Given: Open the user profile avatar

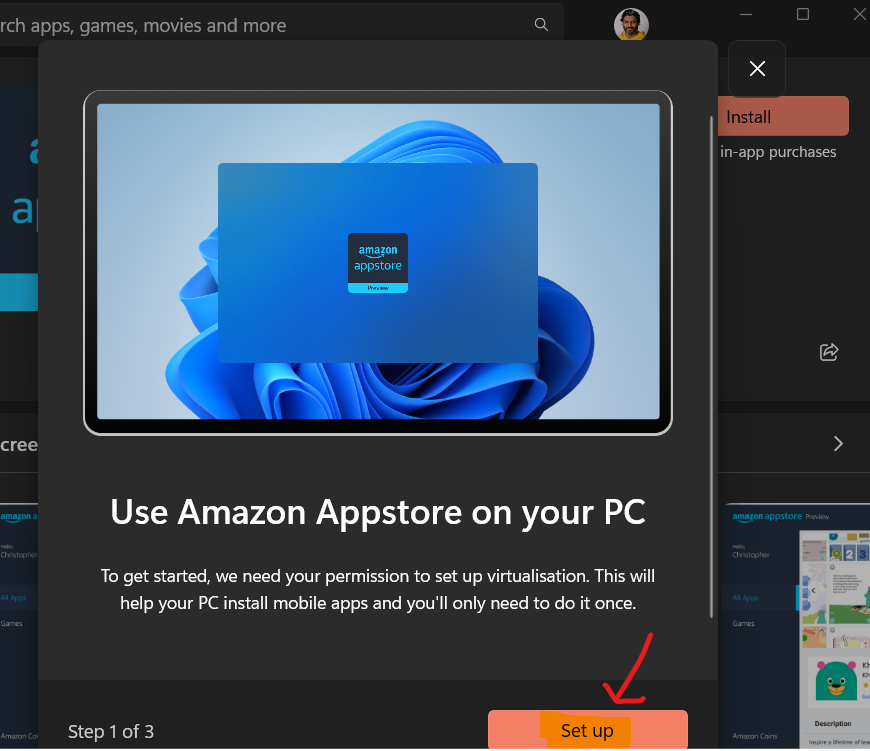Looking at the screenshot, I should [x=631, y=24].
